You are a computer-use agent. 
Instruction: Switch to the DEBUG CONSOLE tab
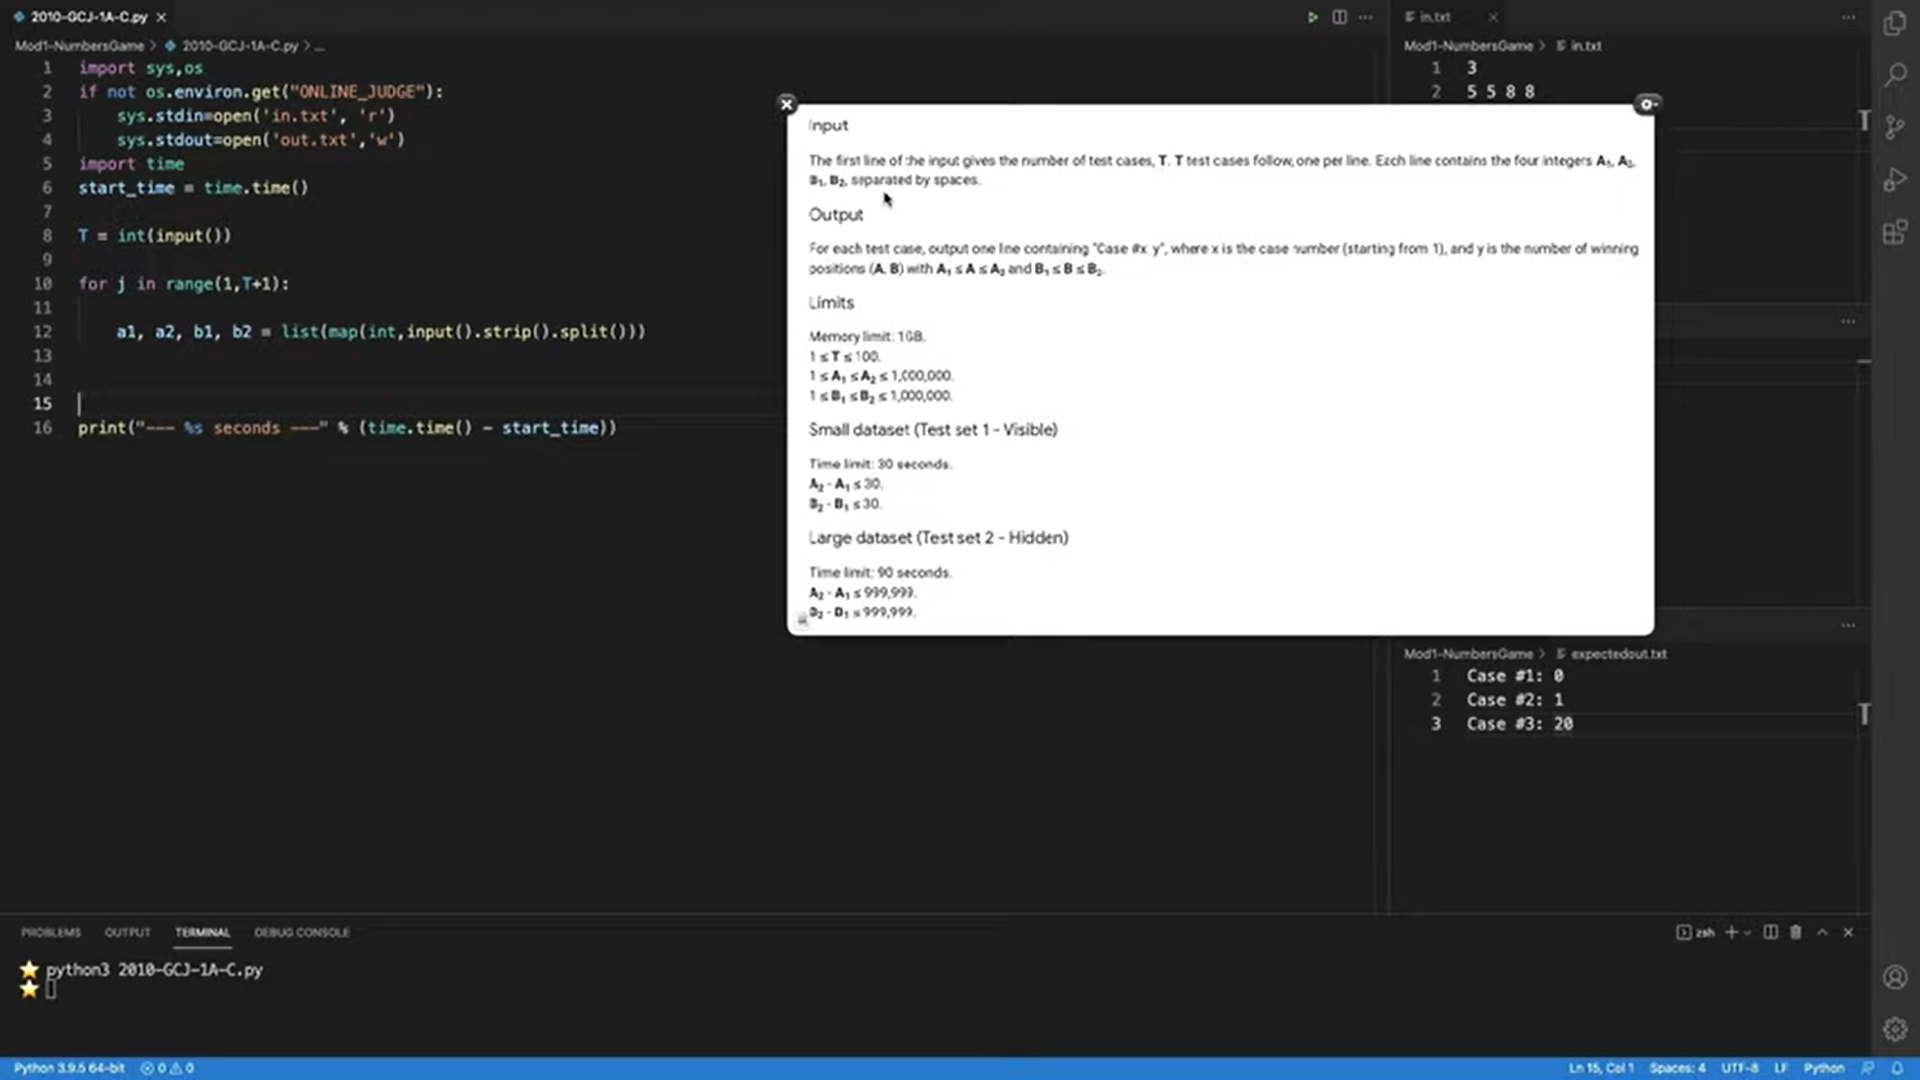click(301, 932)
